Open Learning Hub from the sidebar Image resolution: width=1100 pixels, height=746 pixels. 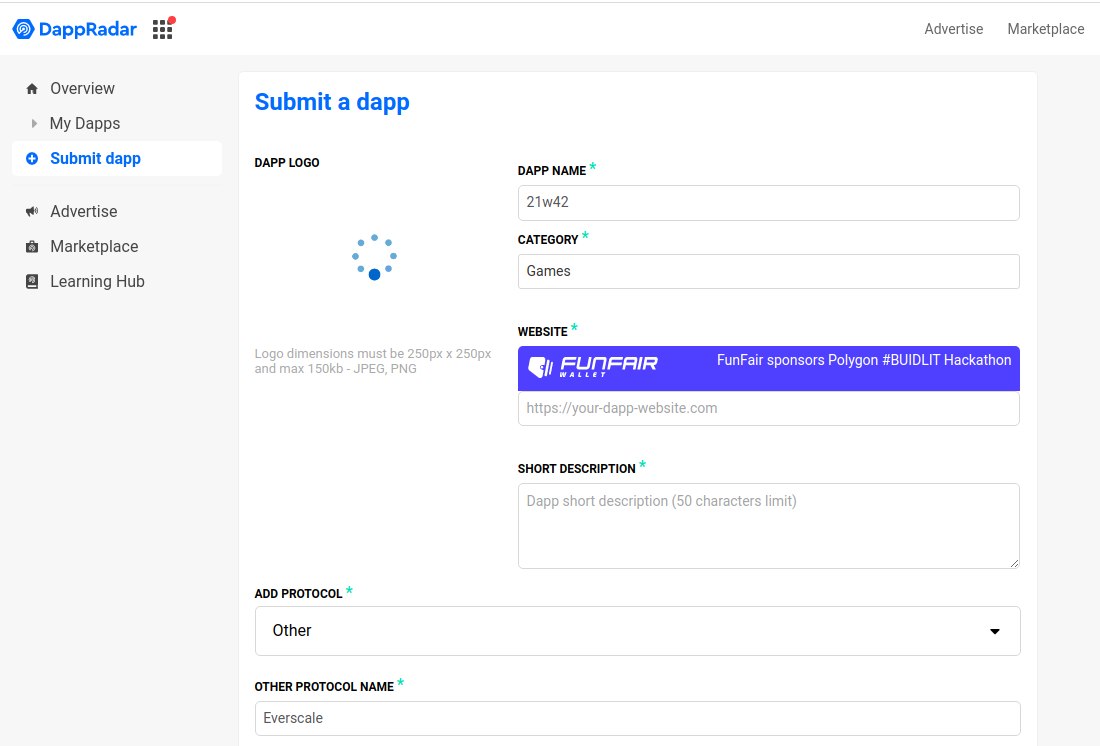click(x=97, y=282)
